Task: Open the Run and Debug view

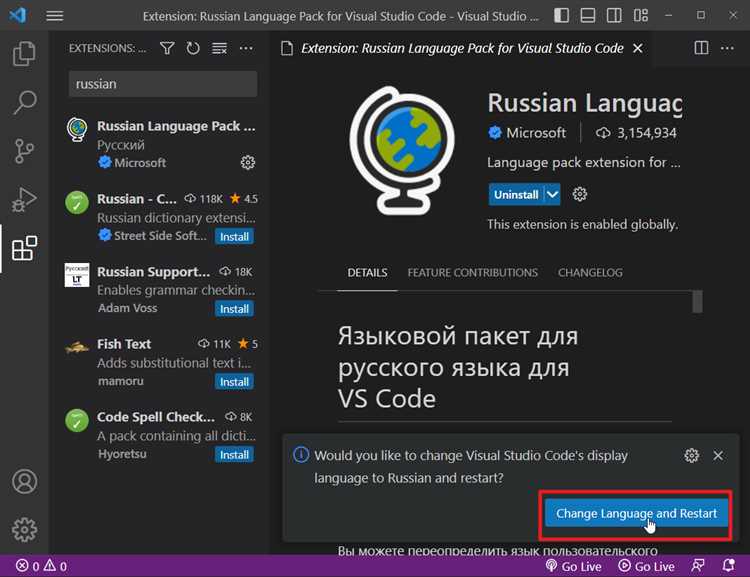Action: tap(24, 200)
